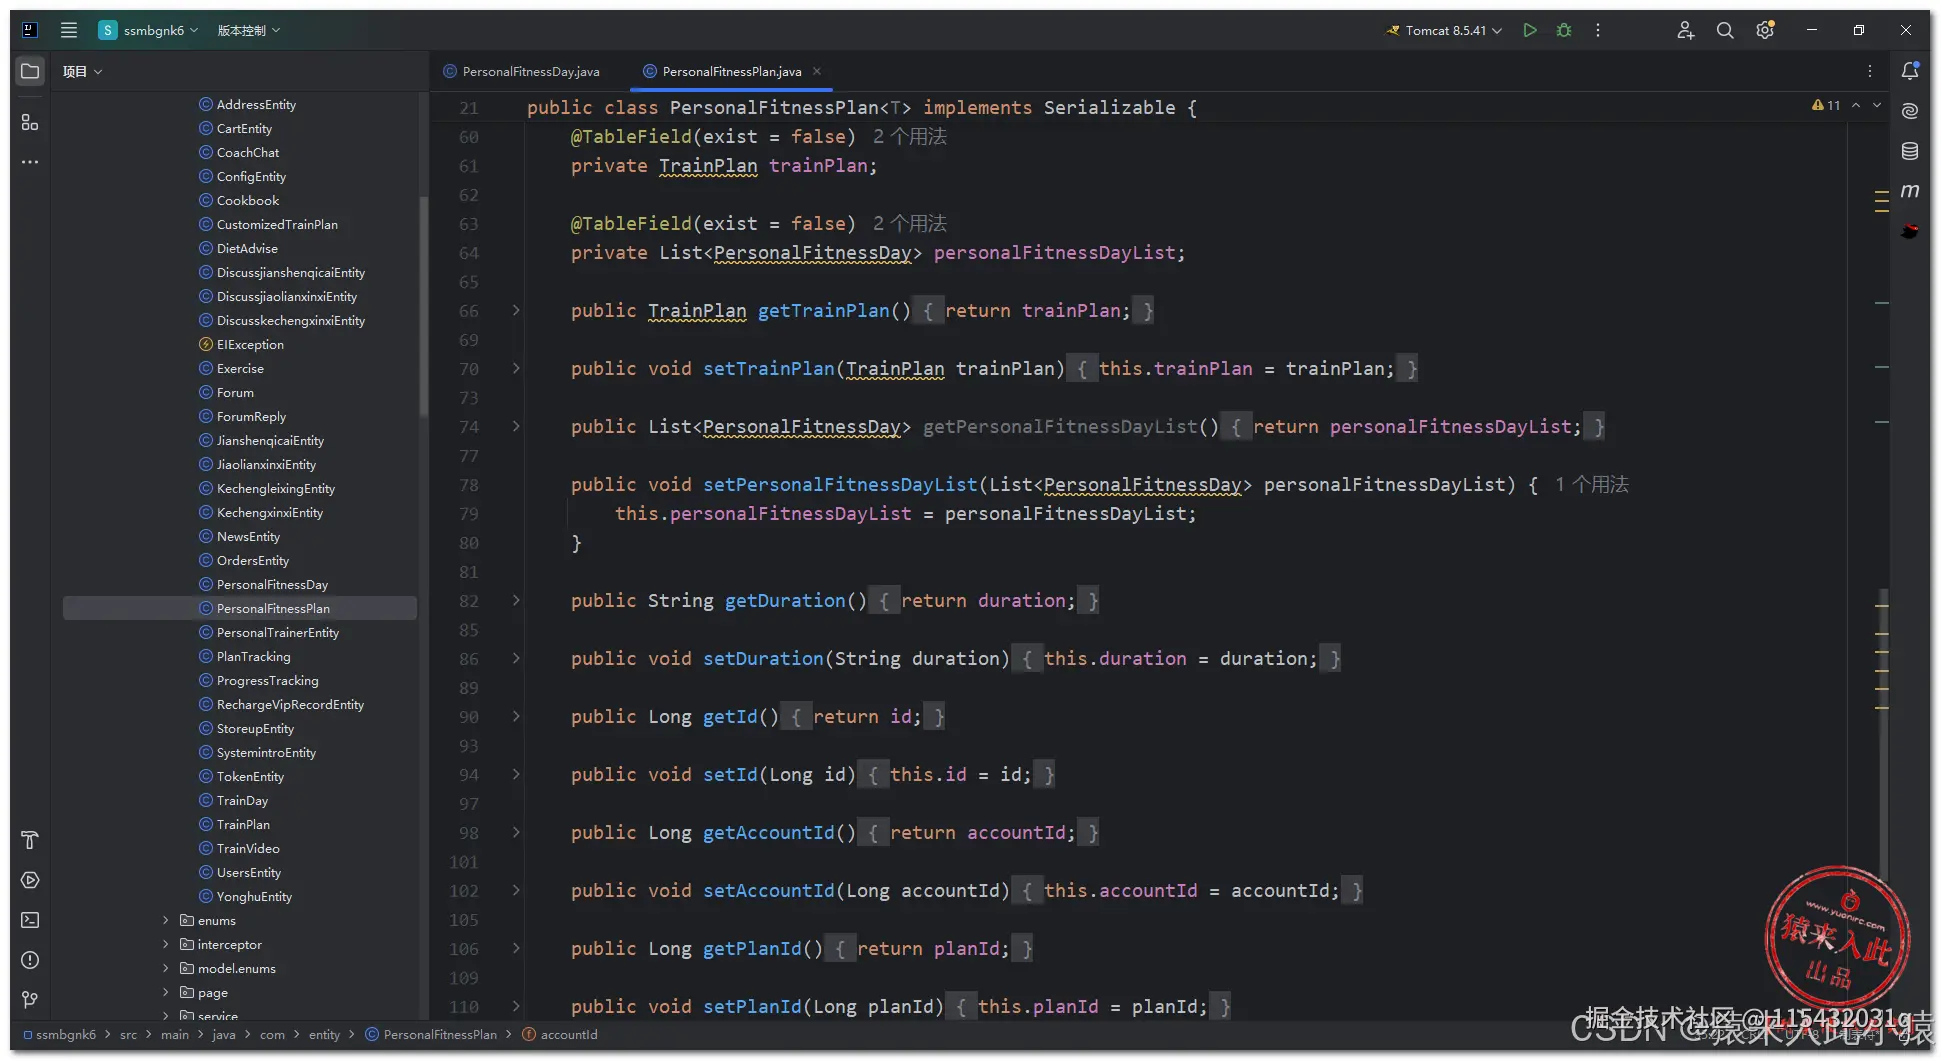This screenshot has width=1941, height=1061.
Task: Open the 项目 view selector dropdown
Action: tap(82, 71)
